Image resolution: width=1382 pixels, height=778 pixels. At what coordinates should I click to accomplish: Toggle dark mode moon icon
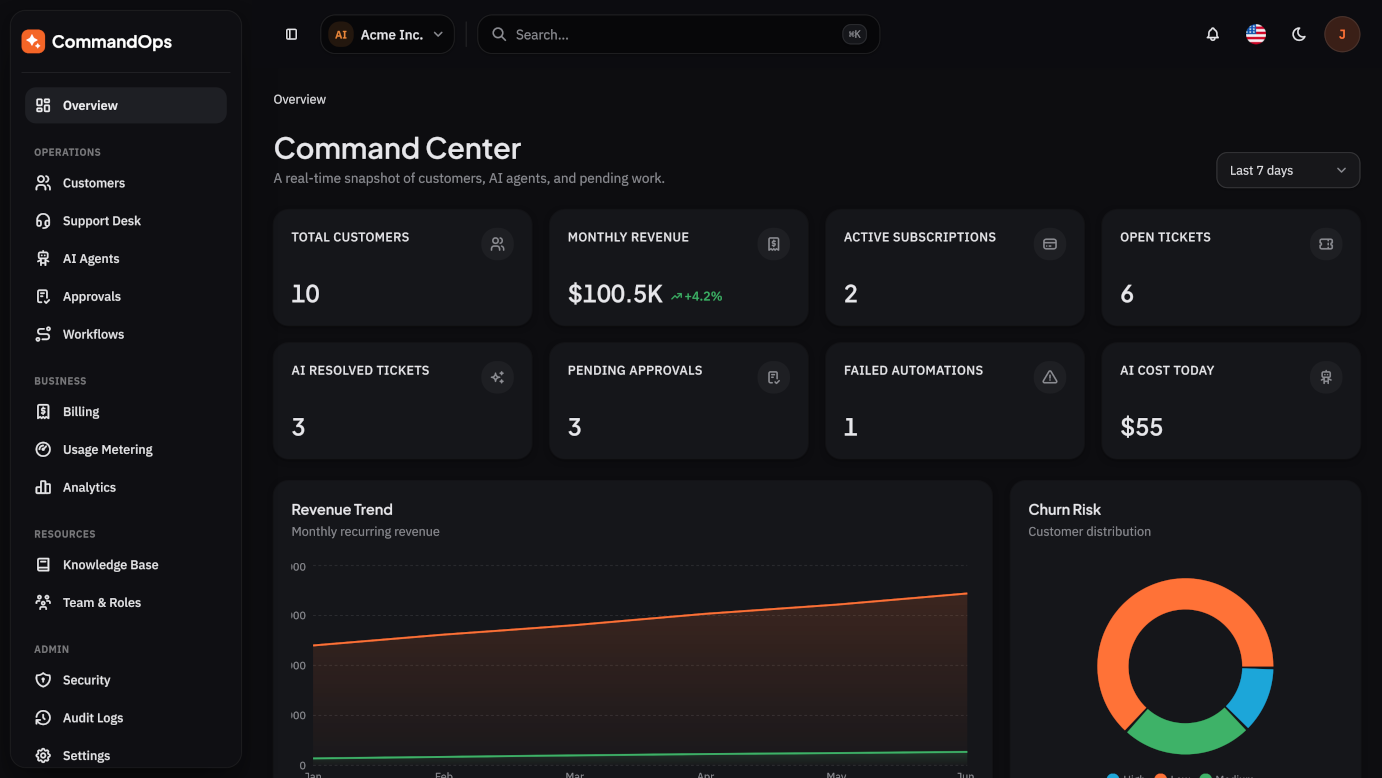[1299, 34]
